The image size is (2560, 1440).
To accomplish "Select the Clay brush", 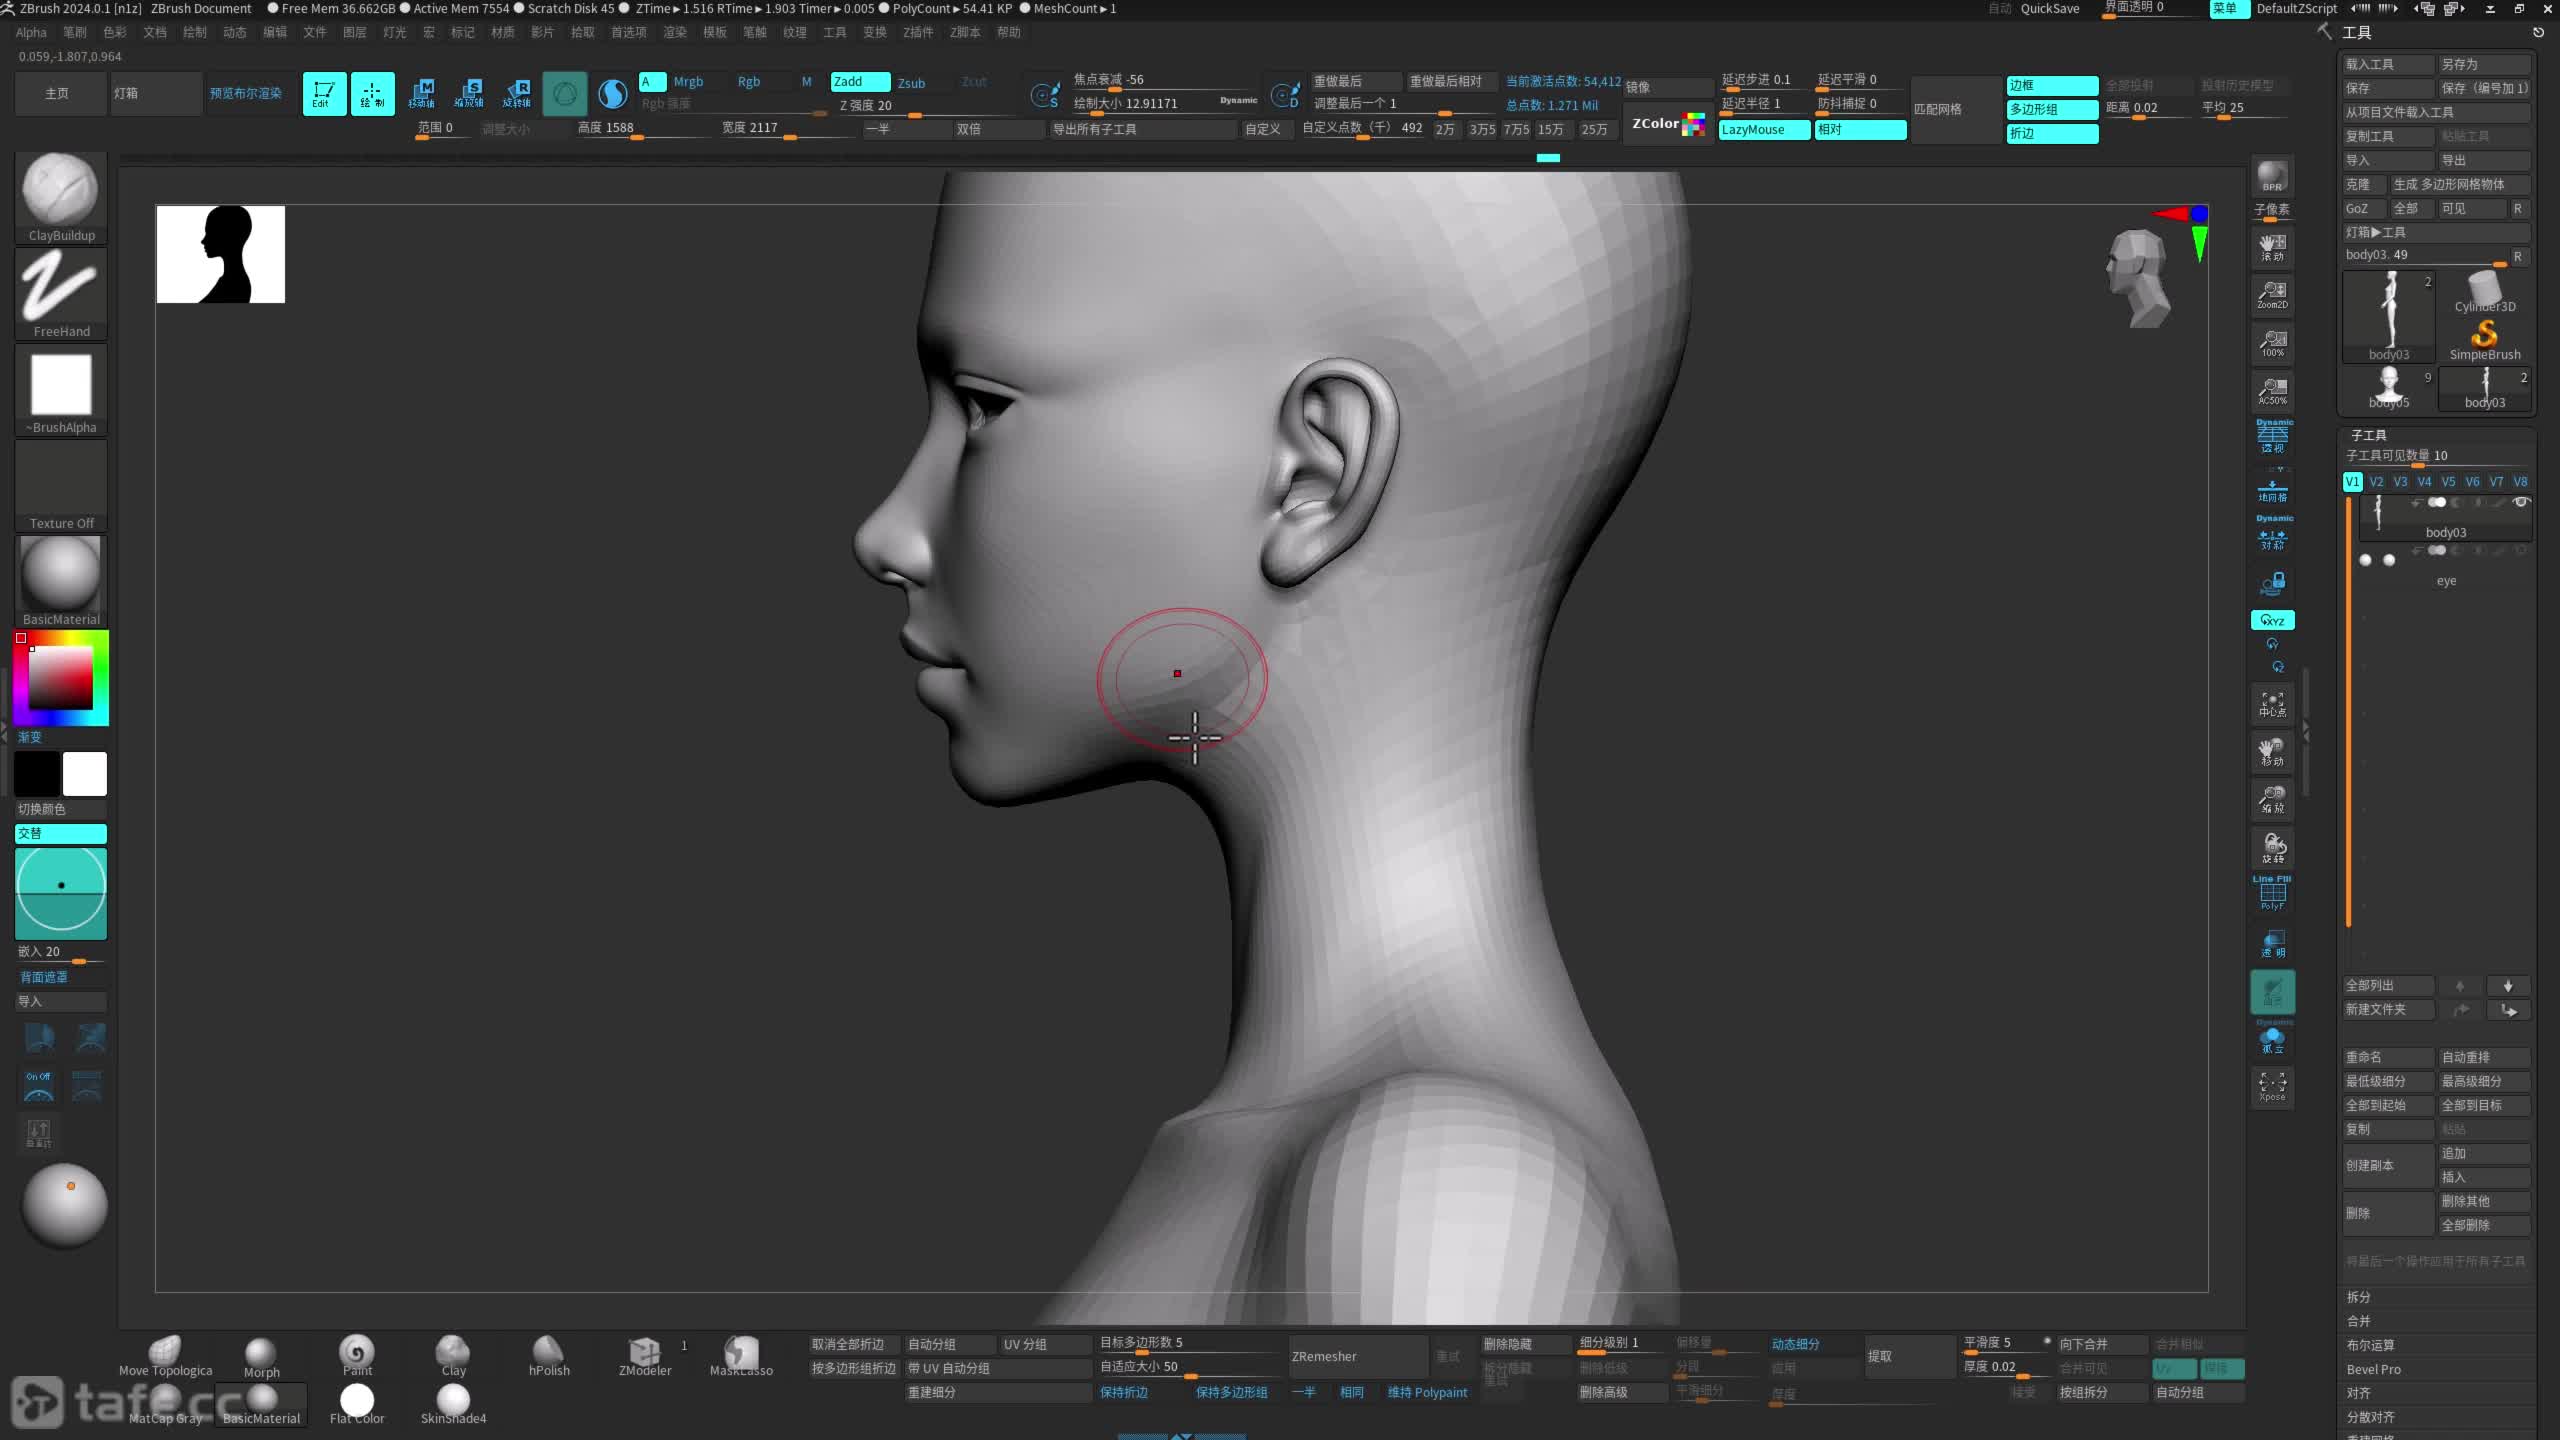I will point(453,1357).
